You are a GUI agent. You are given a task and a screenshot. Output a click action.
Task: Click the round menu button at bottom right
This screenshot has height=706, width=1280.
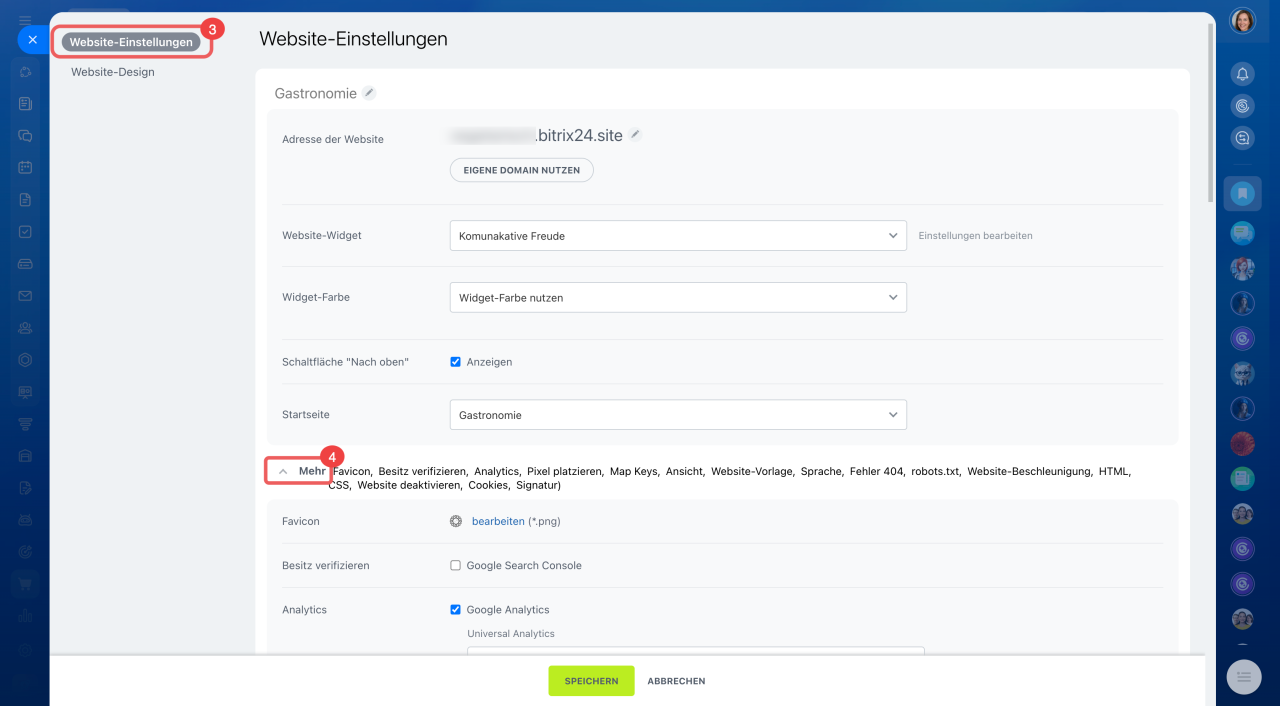point(1244,677)
